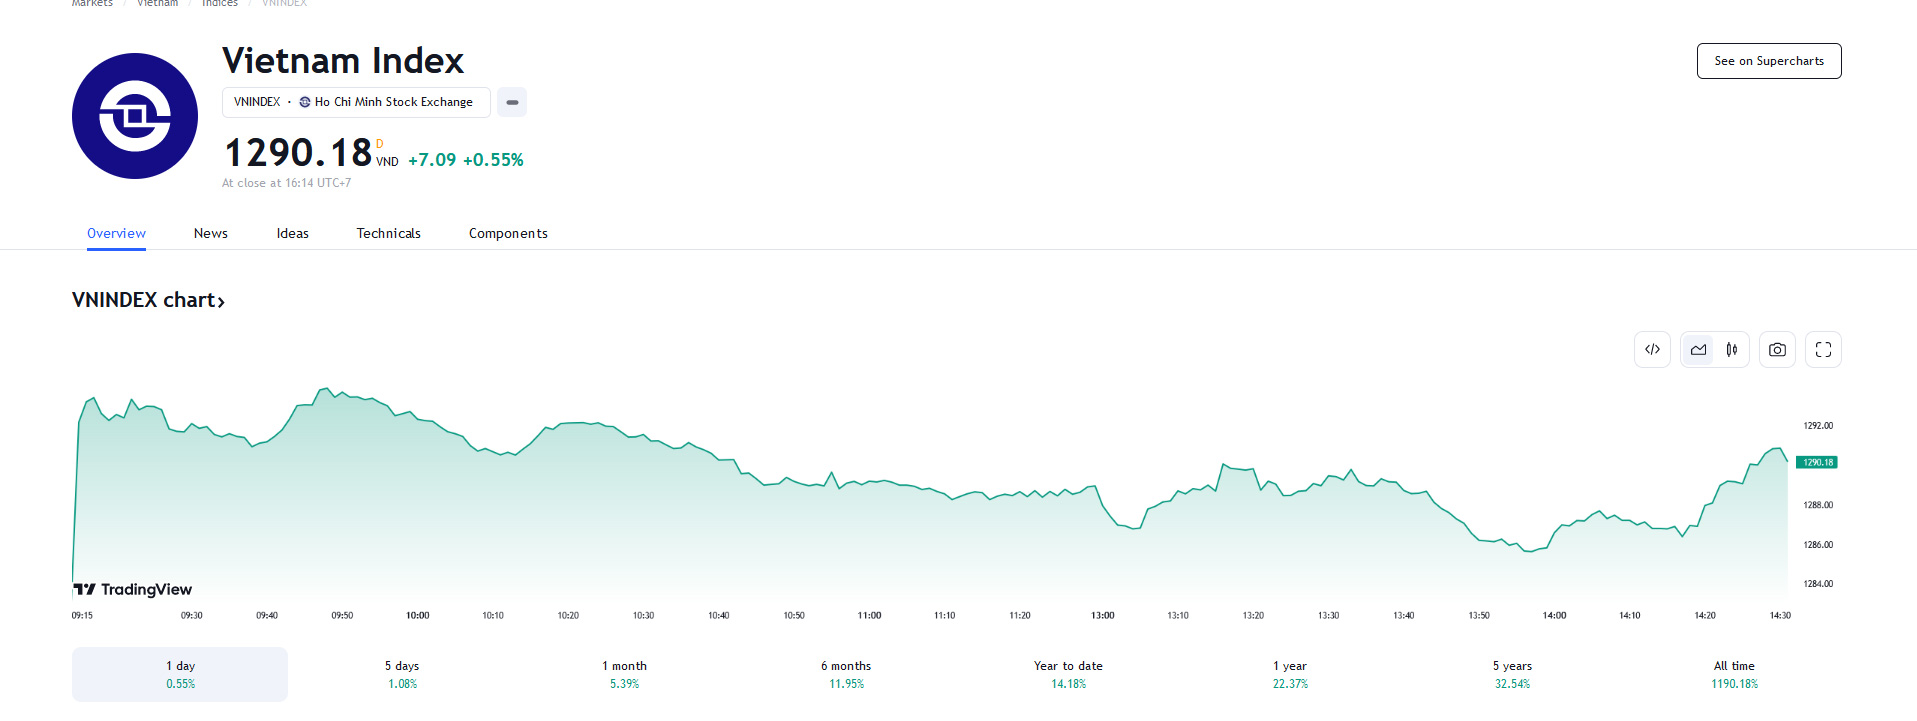This screenshot has width=1917, height=721.
Task: Choose the Year to date range
Action: tap(1068, 674)
